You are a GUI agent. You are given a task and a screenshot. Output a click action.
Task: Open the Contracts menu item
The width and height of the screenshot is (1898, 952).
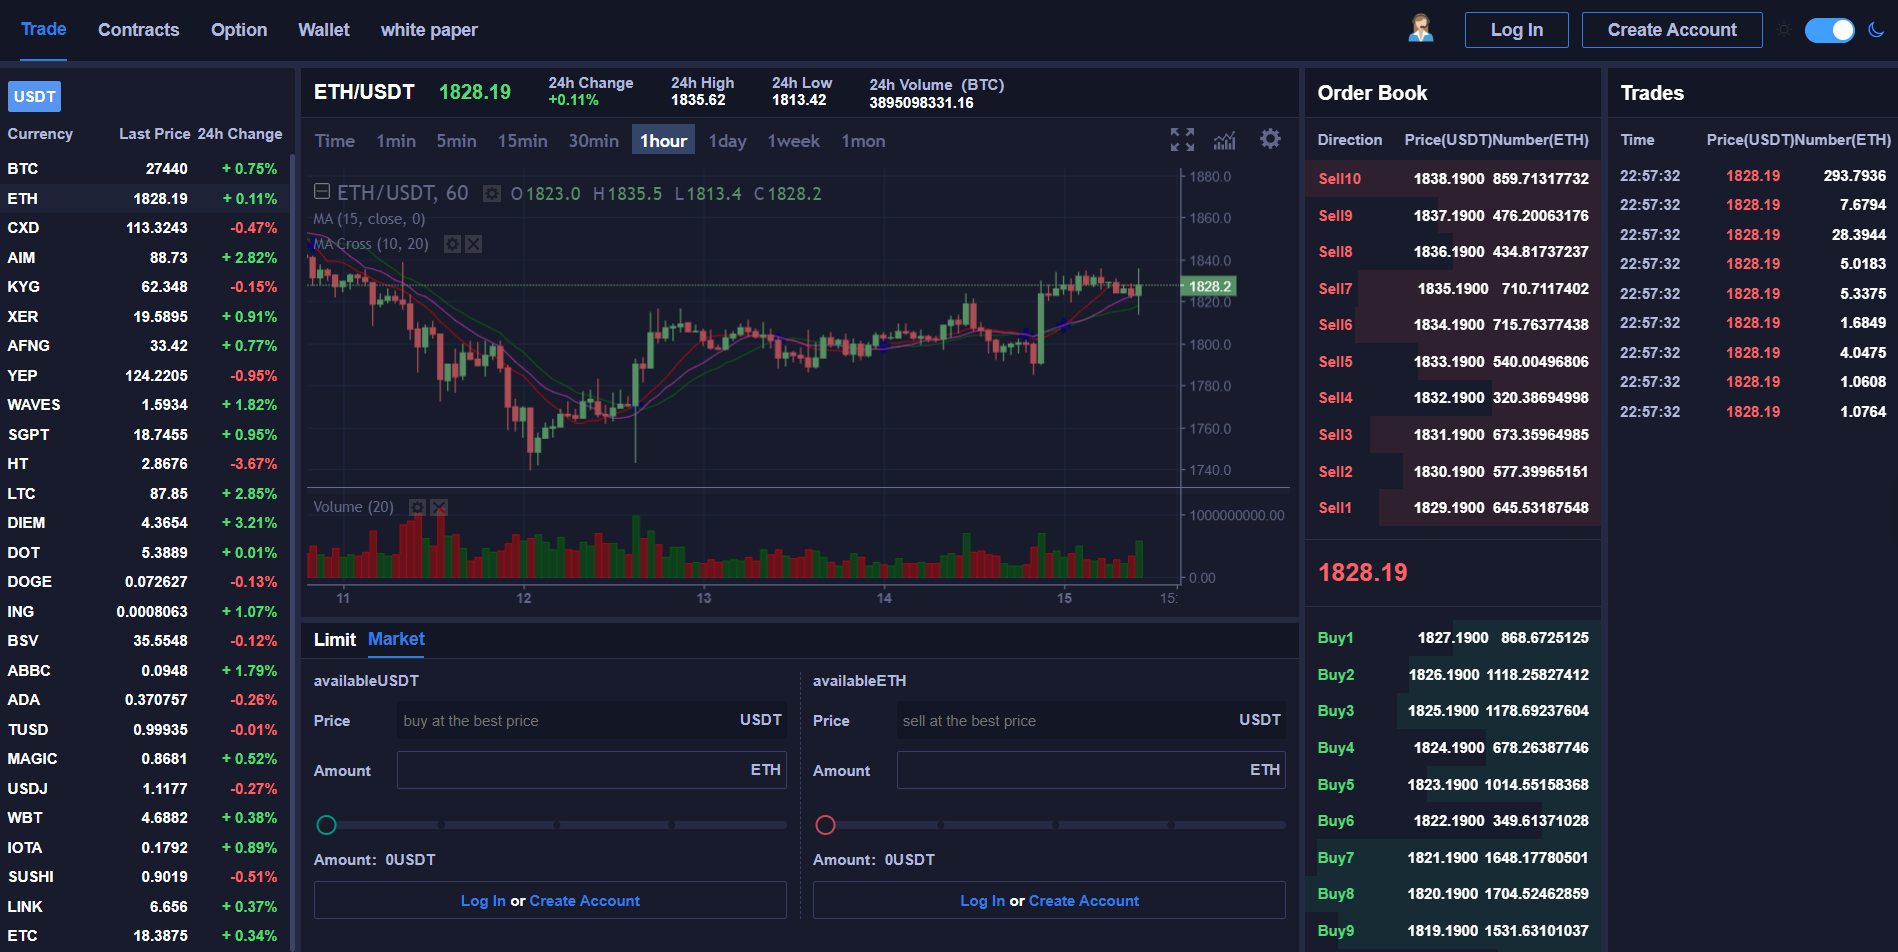pyautogui.click(x=138, y=30)
